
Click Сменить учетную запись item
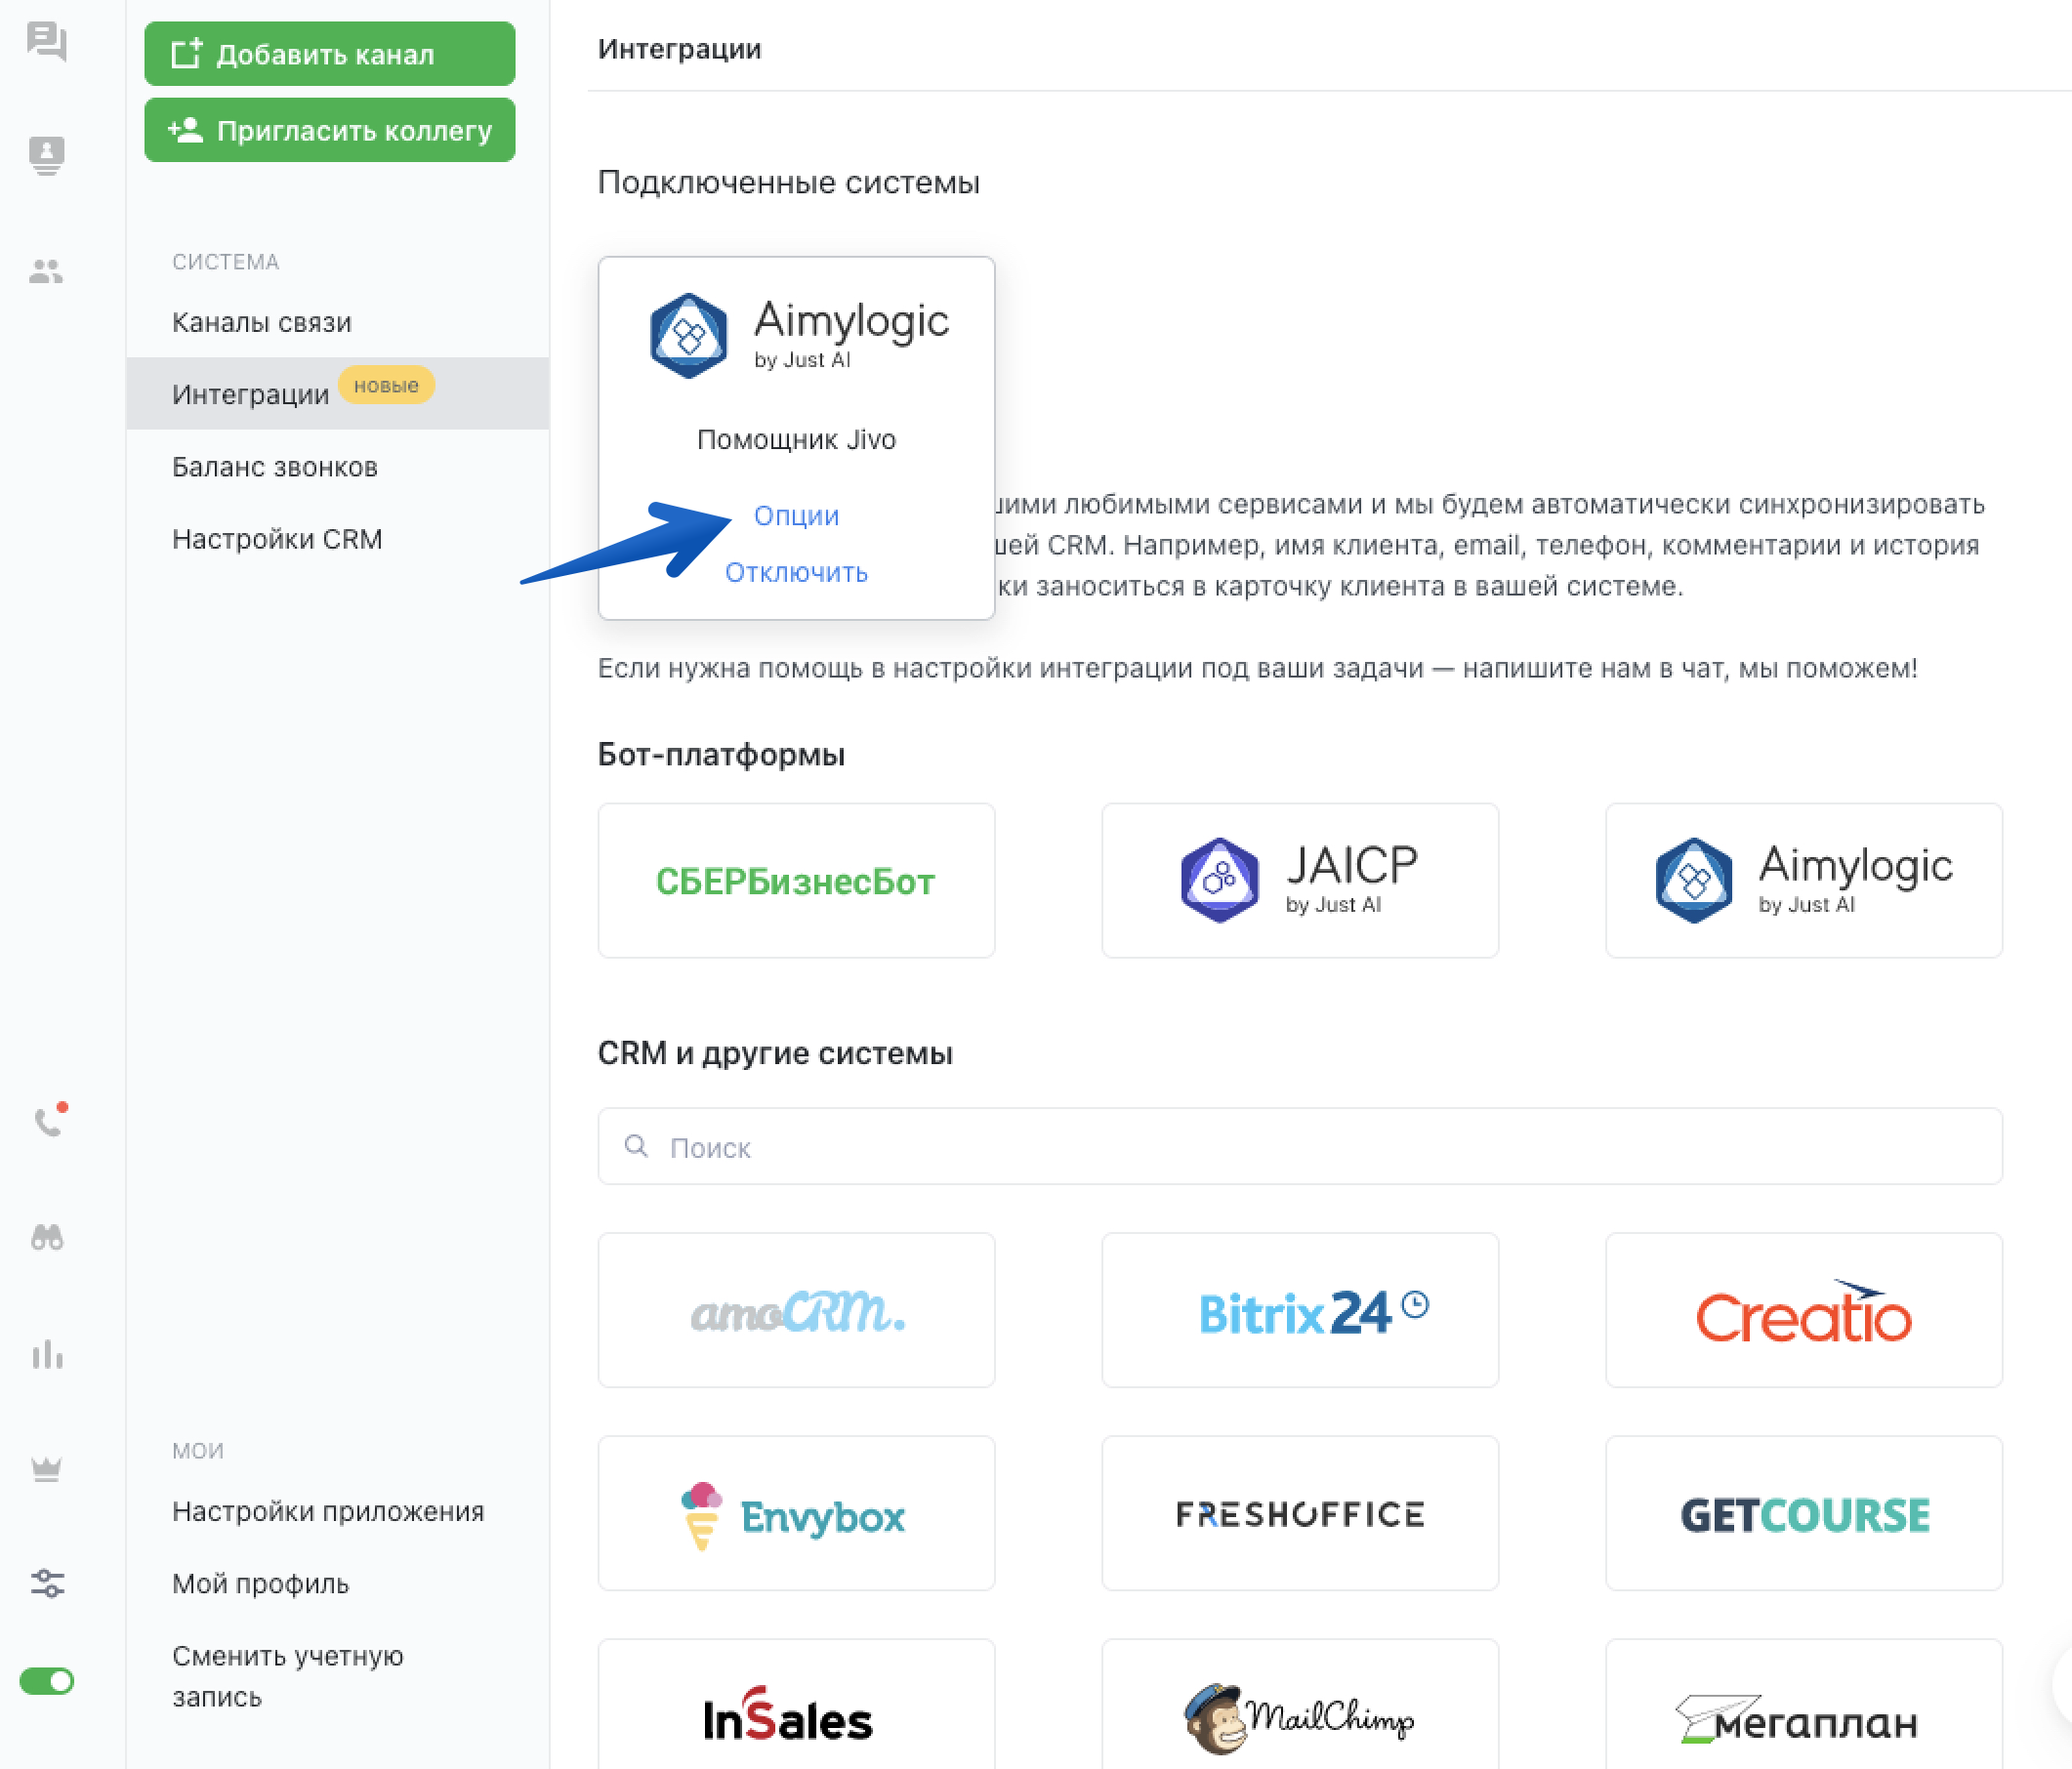pyautogui.click(x=288, y=1676)
